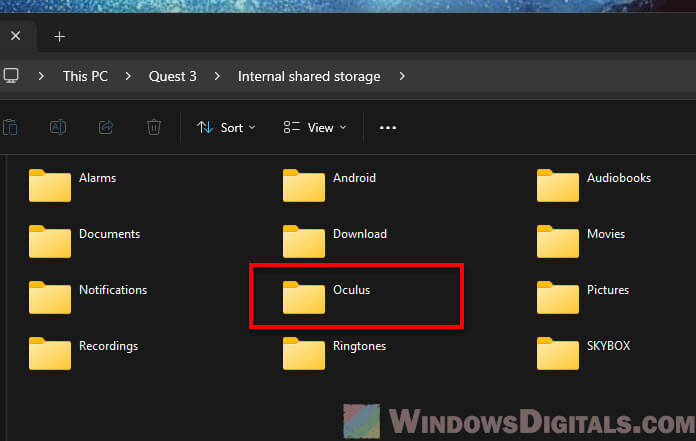
Task: Open the Sort dropdown
Action: (226, 128)
